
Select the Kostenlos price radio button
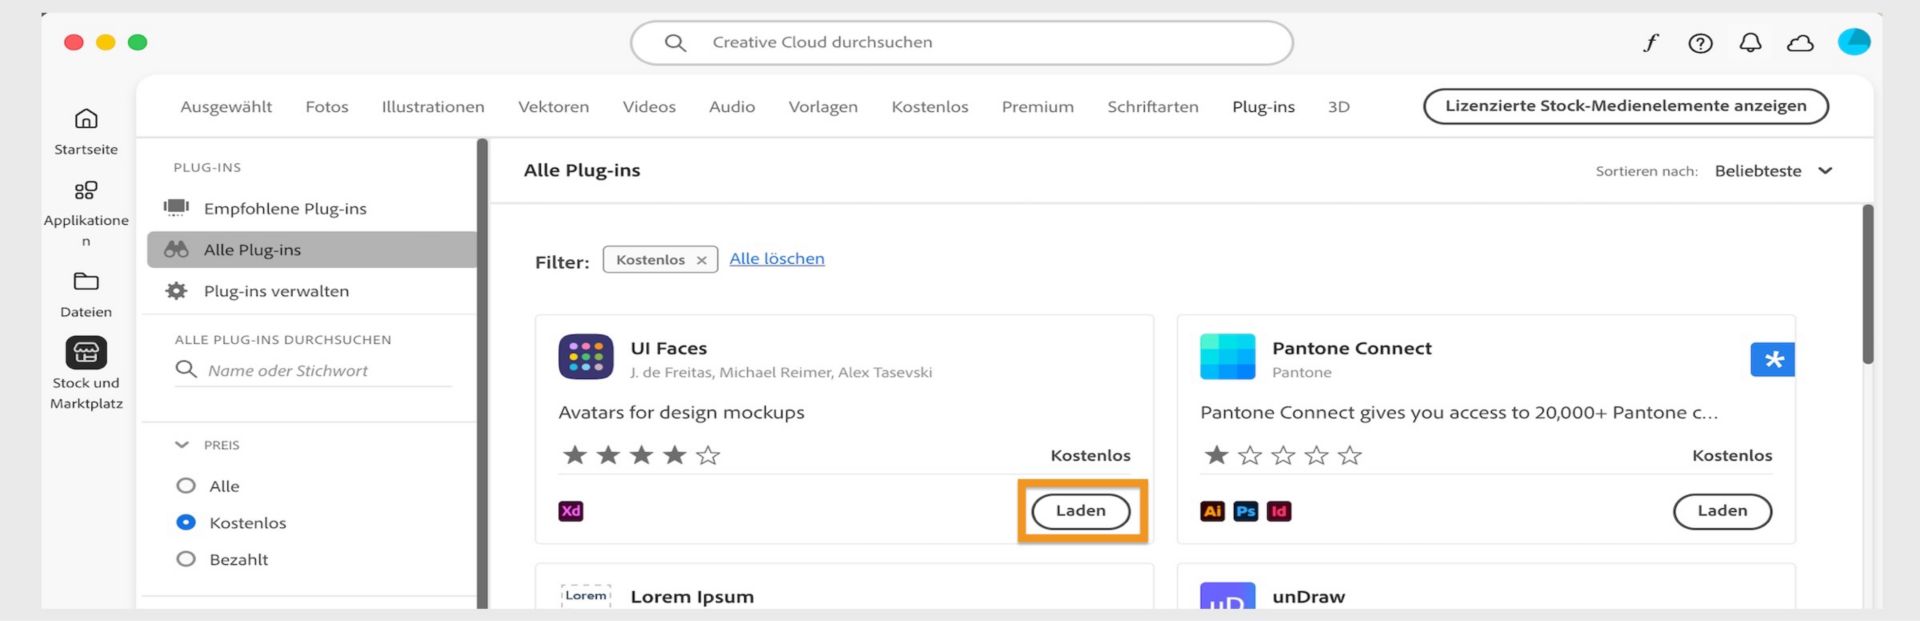tap(186, 522)
